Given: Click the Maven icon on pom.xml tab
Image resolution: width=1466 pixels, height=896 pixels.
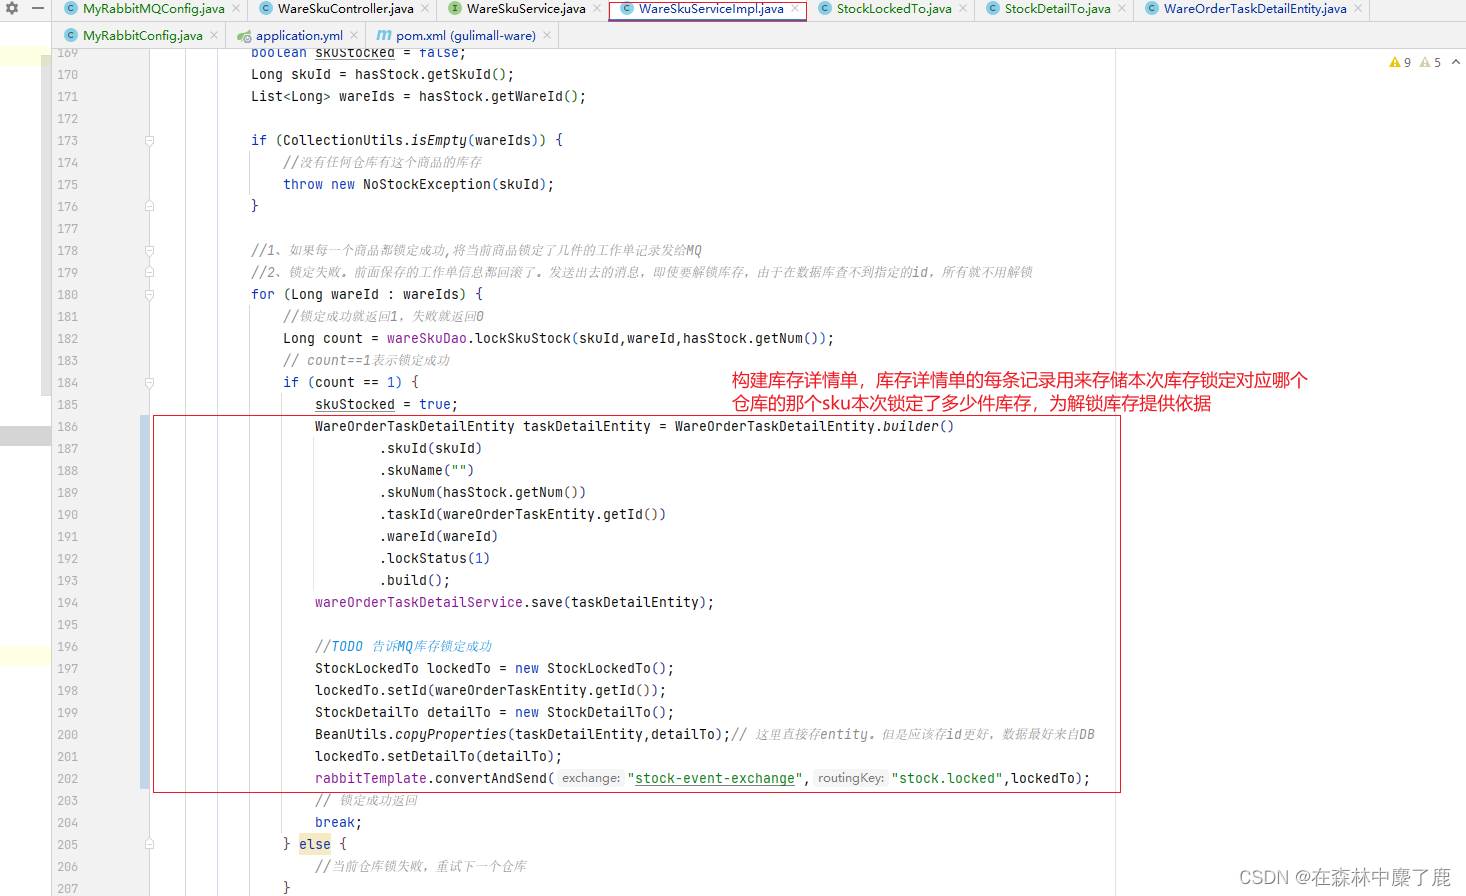Looking at the screenshot, I should [384, 36].
